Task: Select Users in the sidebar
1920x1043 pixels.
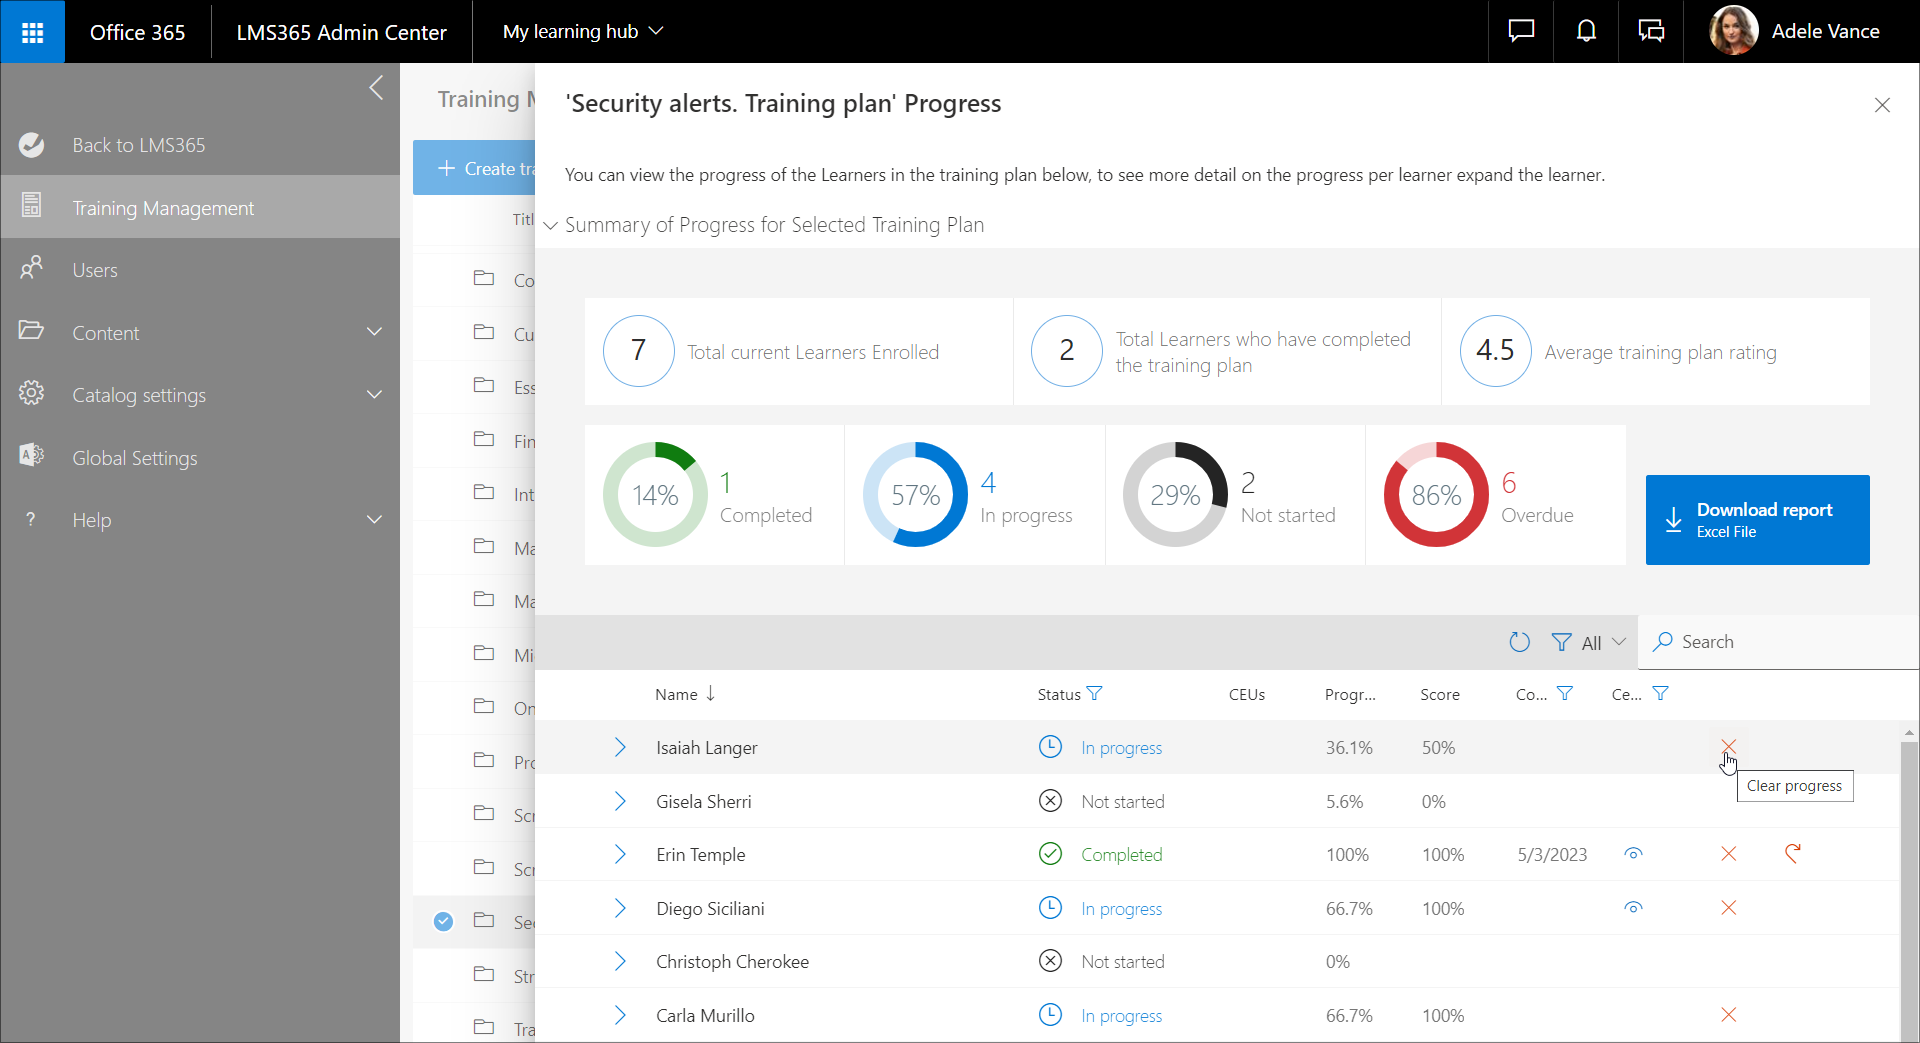Action: [x=95, y=269]
